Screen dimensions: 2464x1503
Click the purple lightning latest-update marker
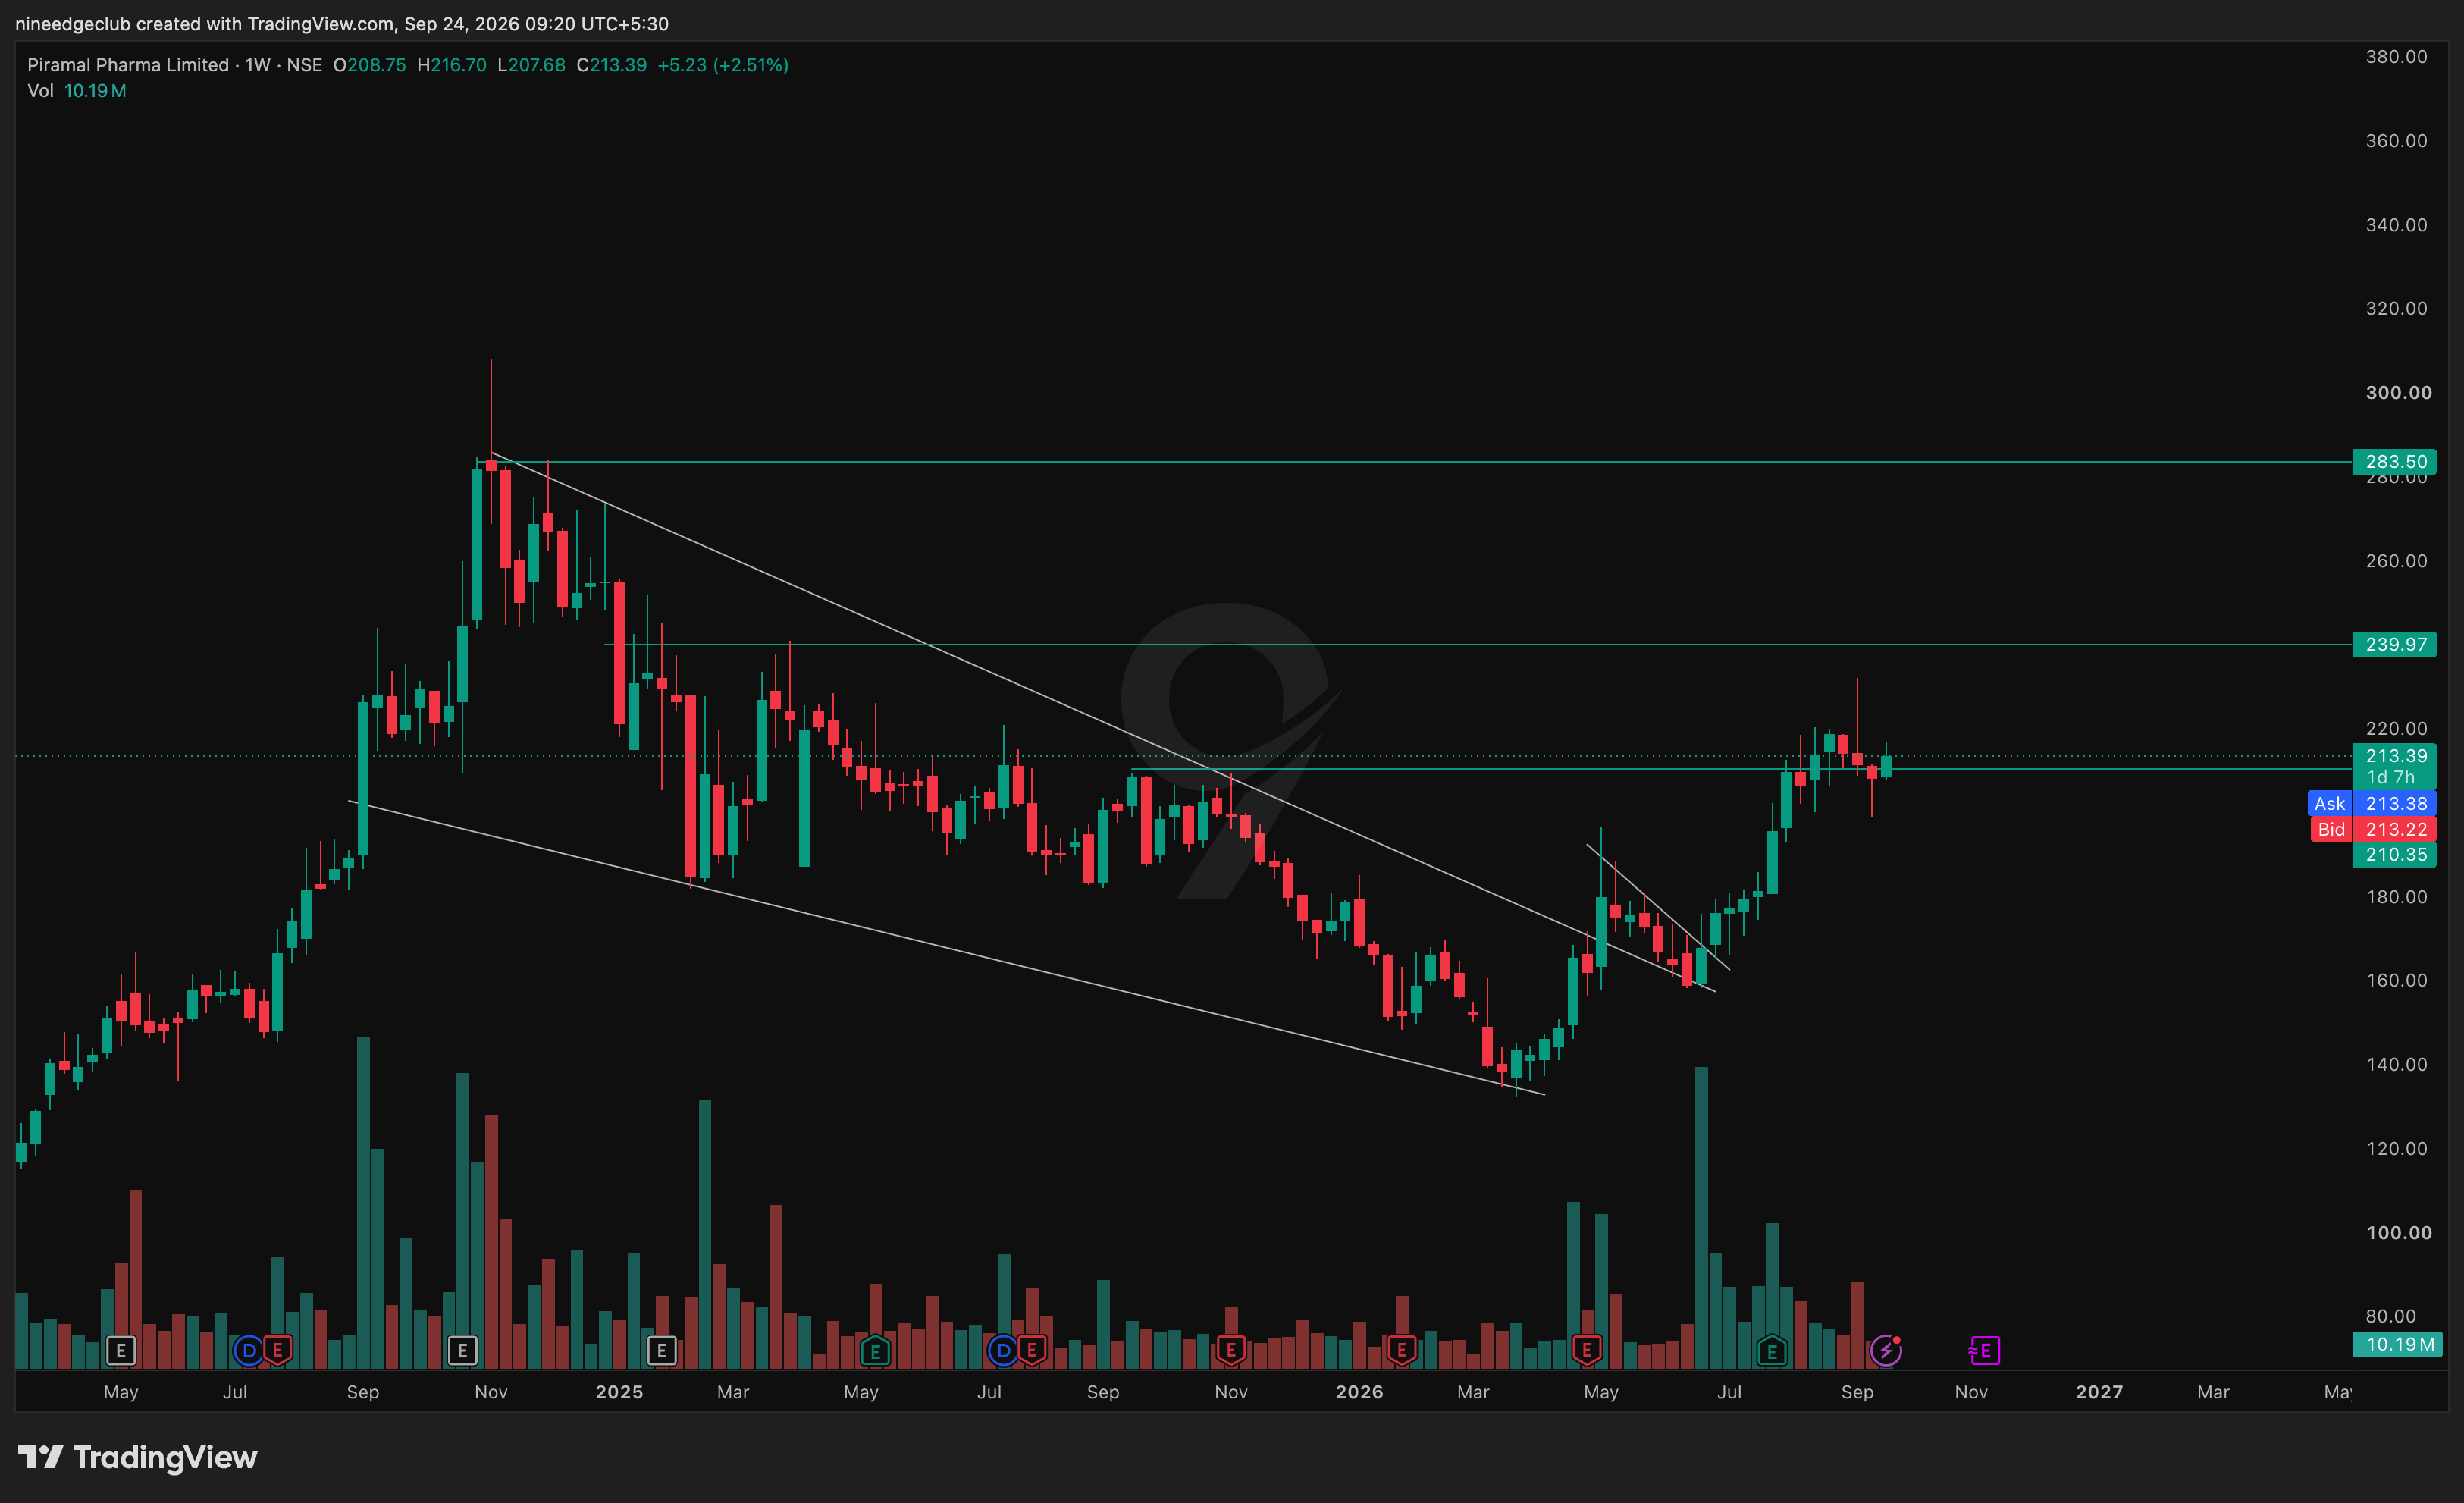[1886, 1351]
